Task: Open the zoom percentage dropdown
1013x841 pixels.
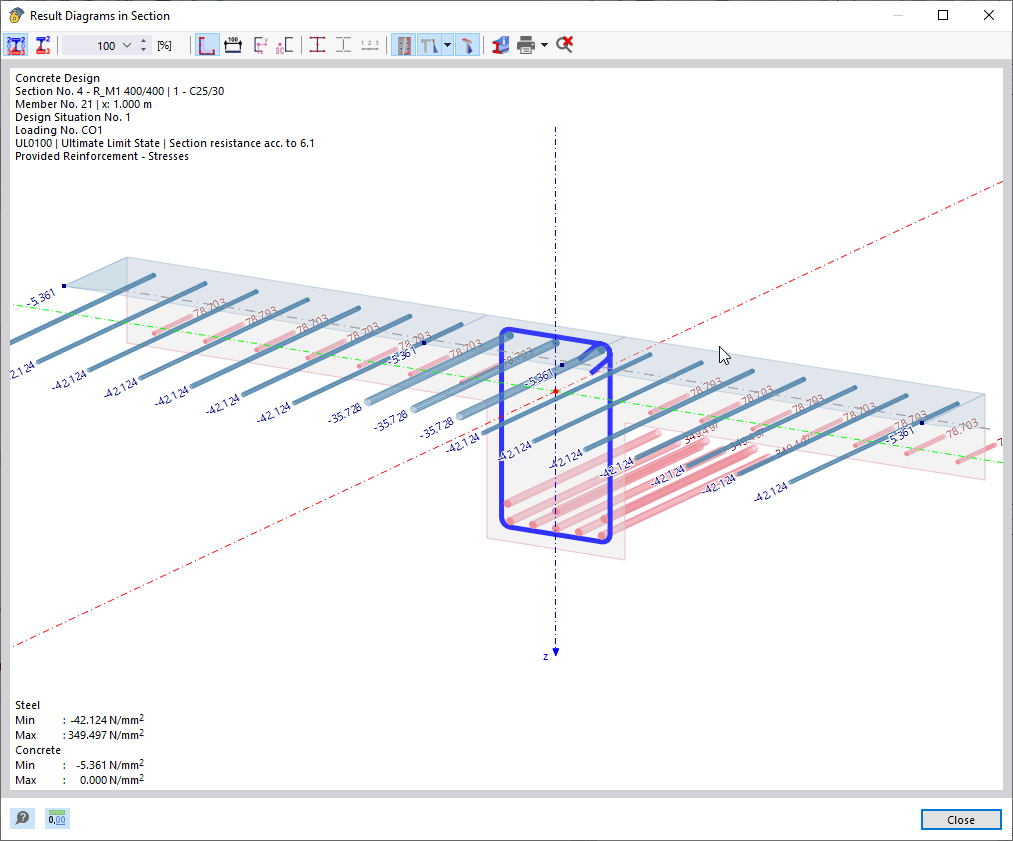Action: (x=127, y=45)
